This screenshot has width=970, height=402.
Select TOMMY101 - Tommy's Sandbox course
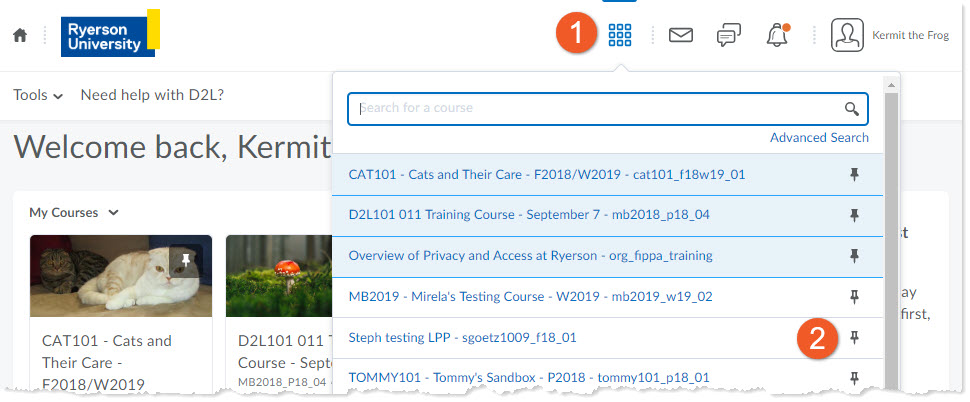(529, 377)
